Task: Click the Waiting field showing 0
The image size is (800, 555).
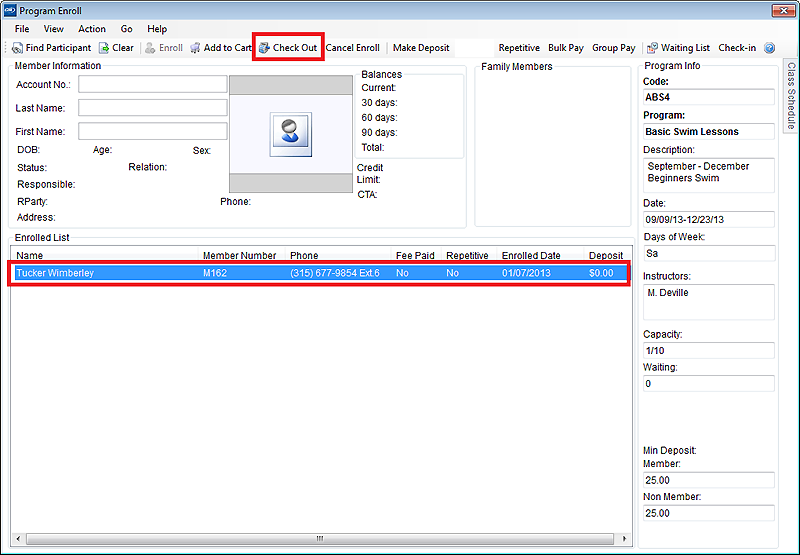Action: pos(709,384)
